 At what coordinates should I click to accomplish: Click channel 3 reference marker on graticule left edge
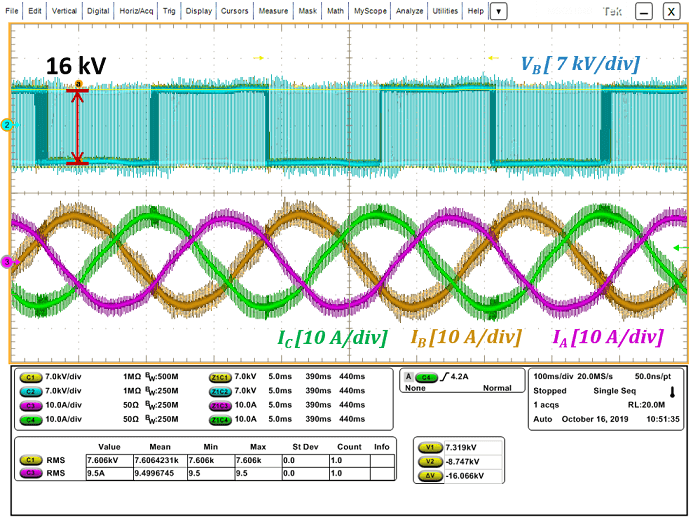(6, 262)
